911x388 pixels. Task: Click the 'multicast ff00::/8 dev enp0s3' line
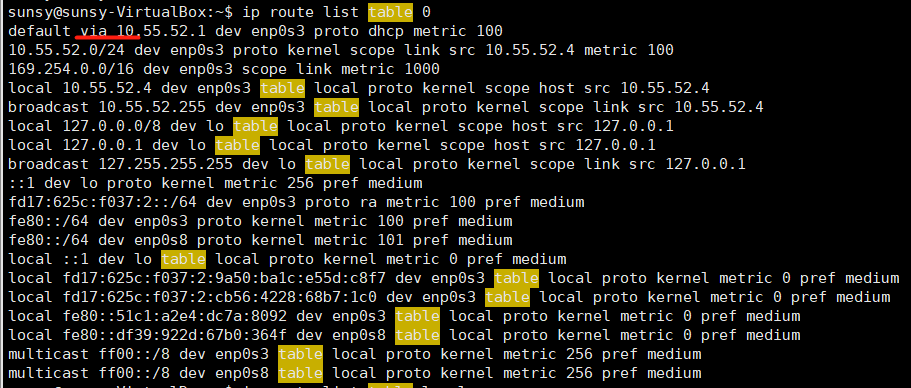click(355, 354)
